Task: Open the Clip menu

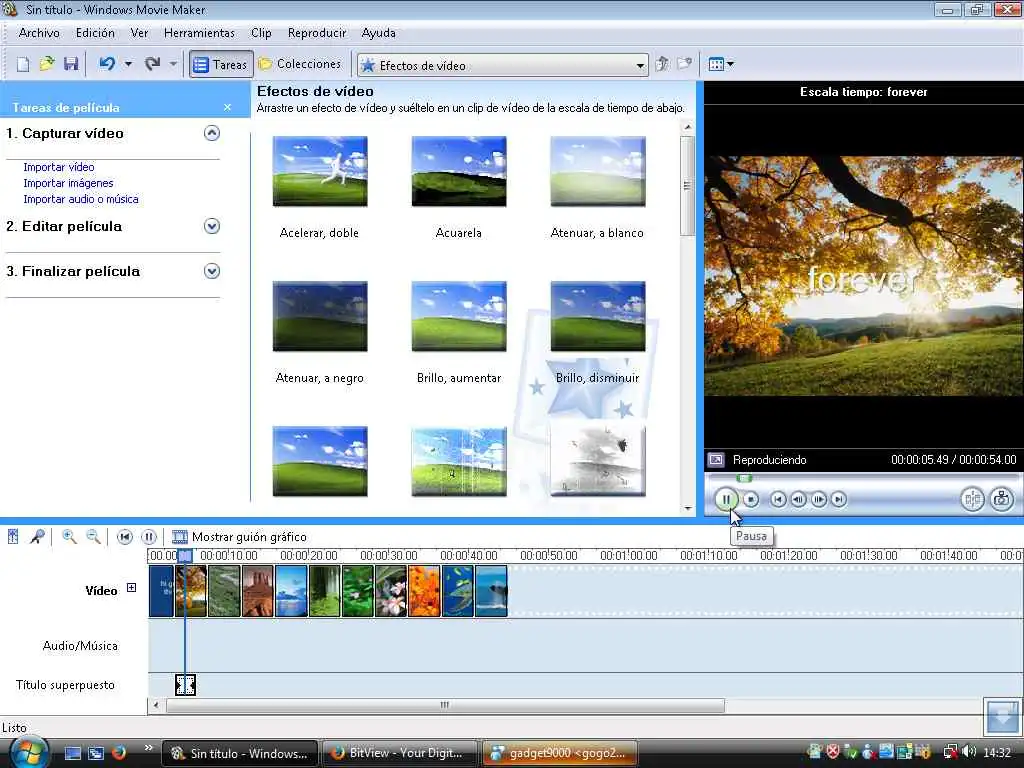Action: pos(261,33)
